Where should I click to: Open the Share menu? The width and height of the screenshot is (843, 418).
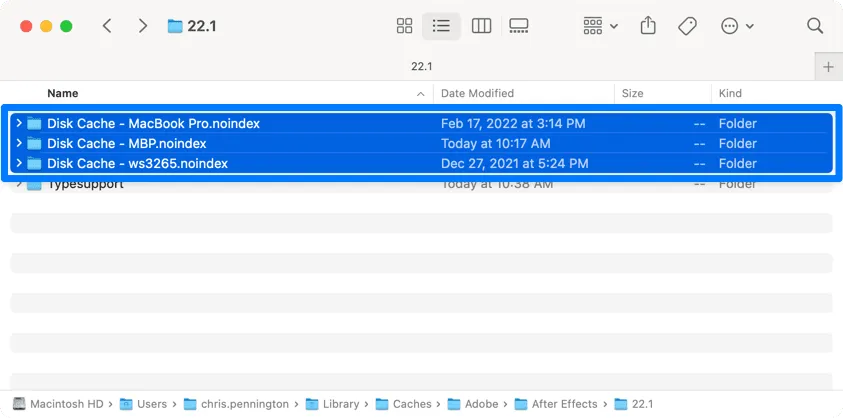(648, 25)
